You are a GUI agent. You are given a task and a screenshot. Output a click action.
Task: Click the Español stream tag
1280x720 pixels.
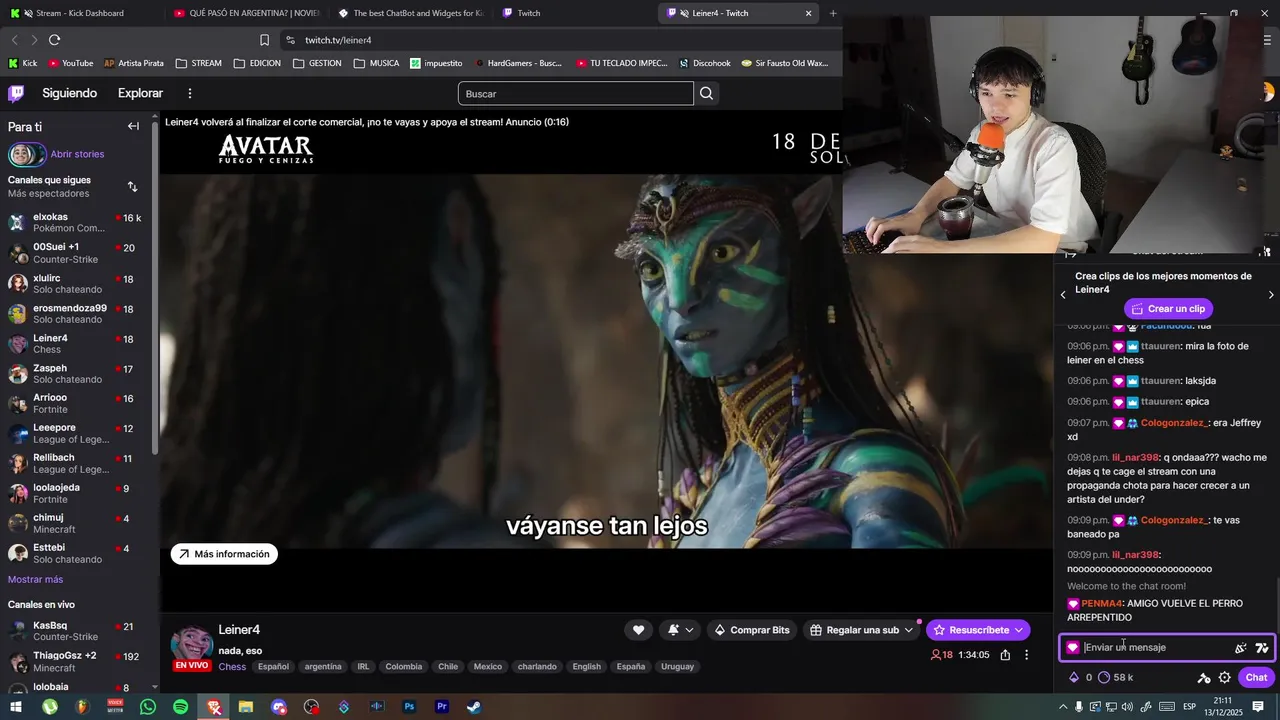point(273,666)
